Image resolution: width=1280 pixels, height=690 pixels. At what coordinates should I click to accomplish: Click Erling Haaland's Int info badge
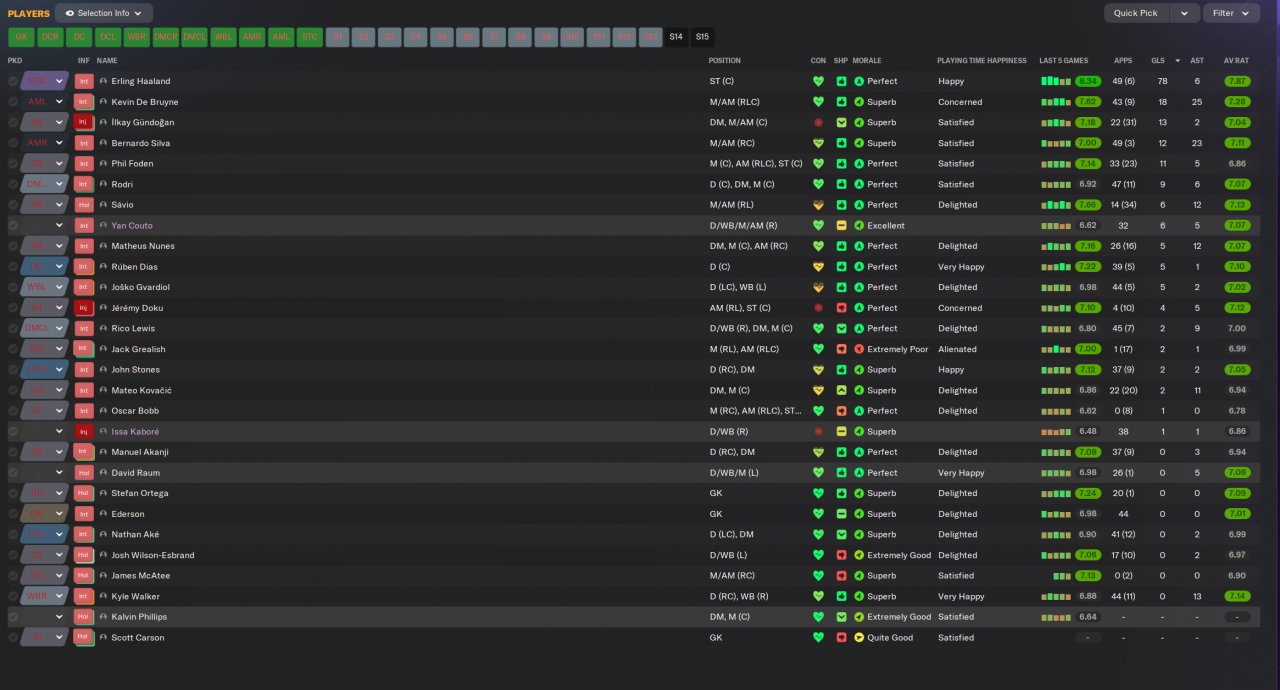(84, 81)
